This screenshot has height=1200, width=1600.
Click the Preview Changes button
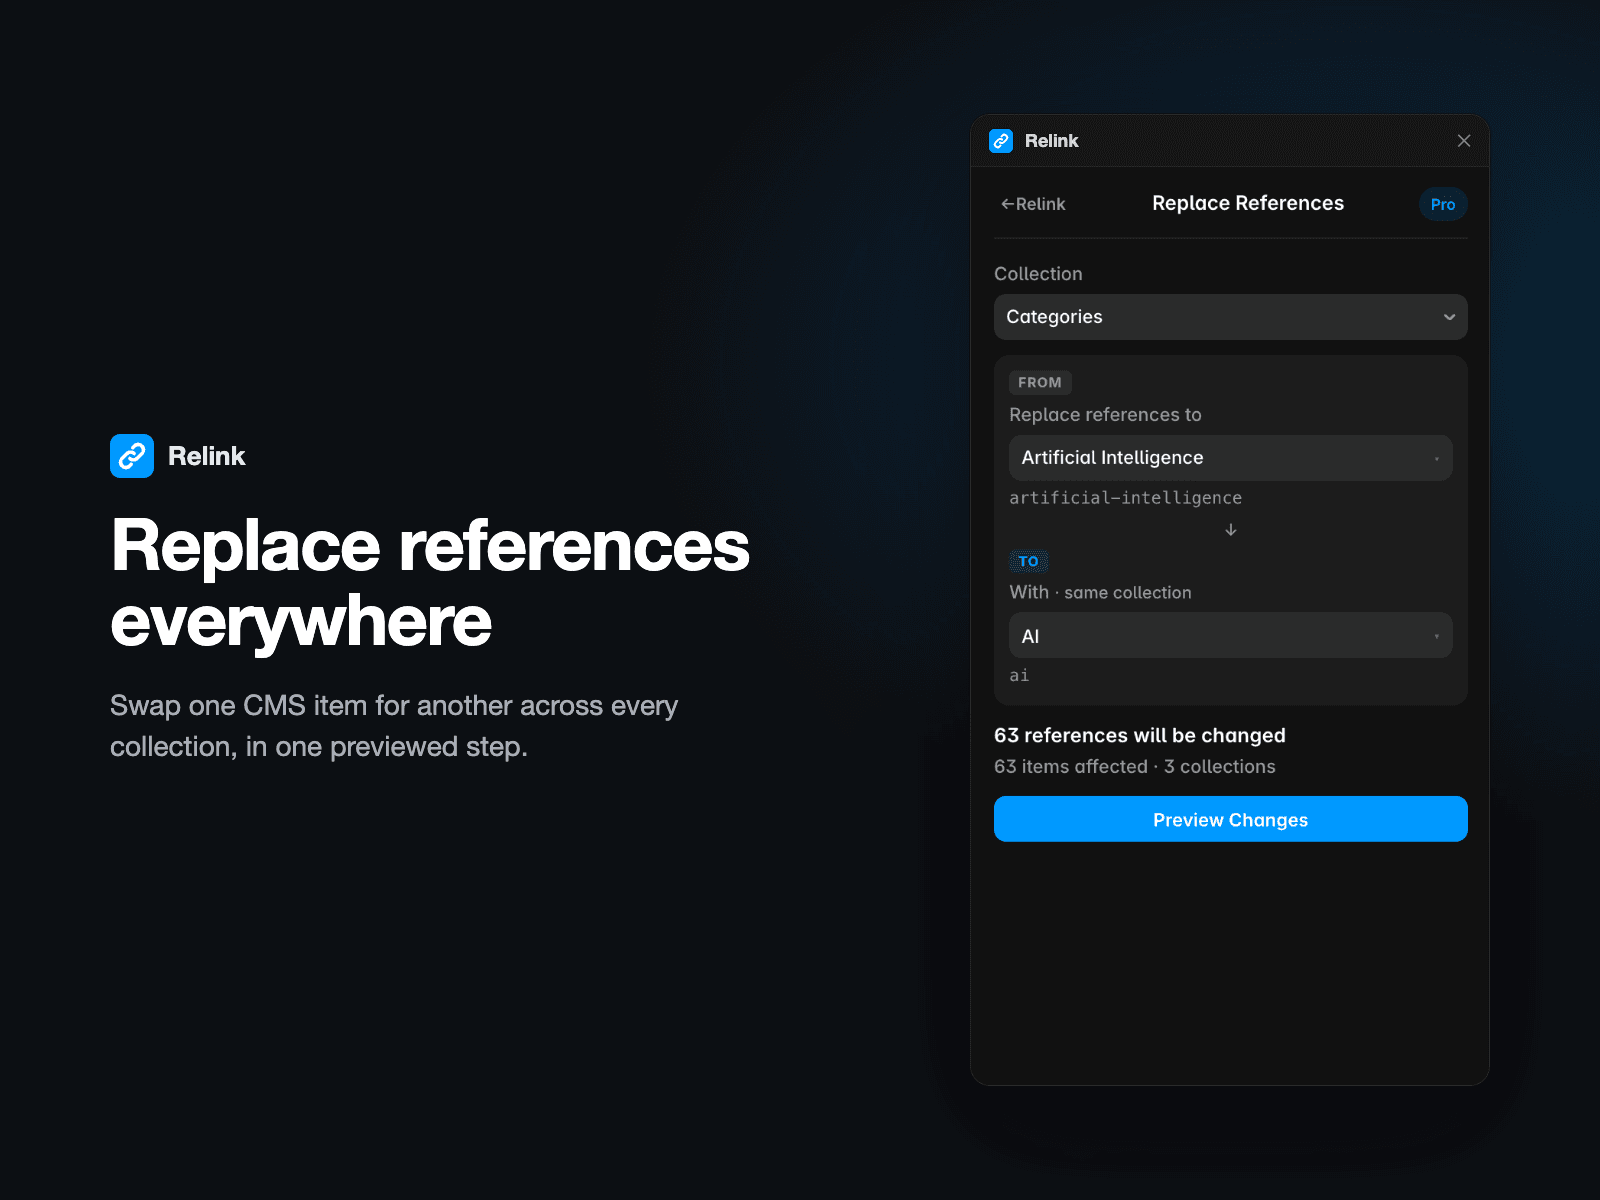point(1231,819)
